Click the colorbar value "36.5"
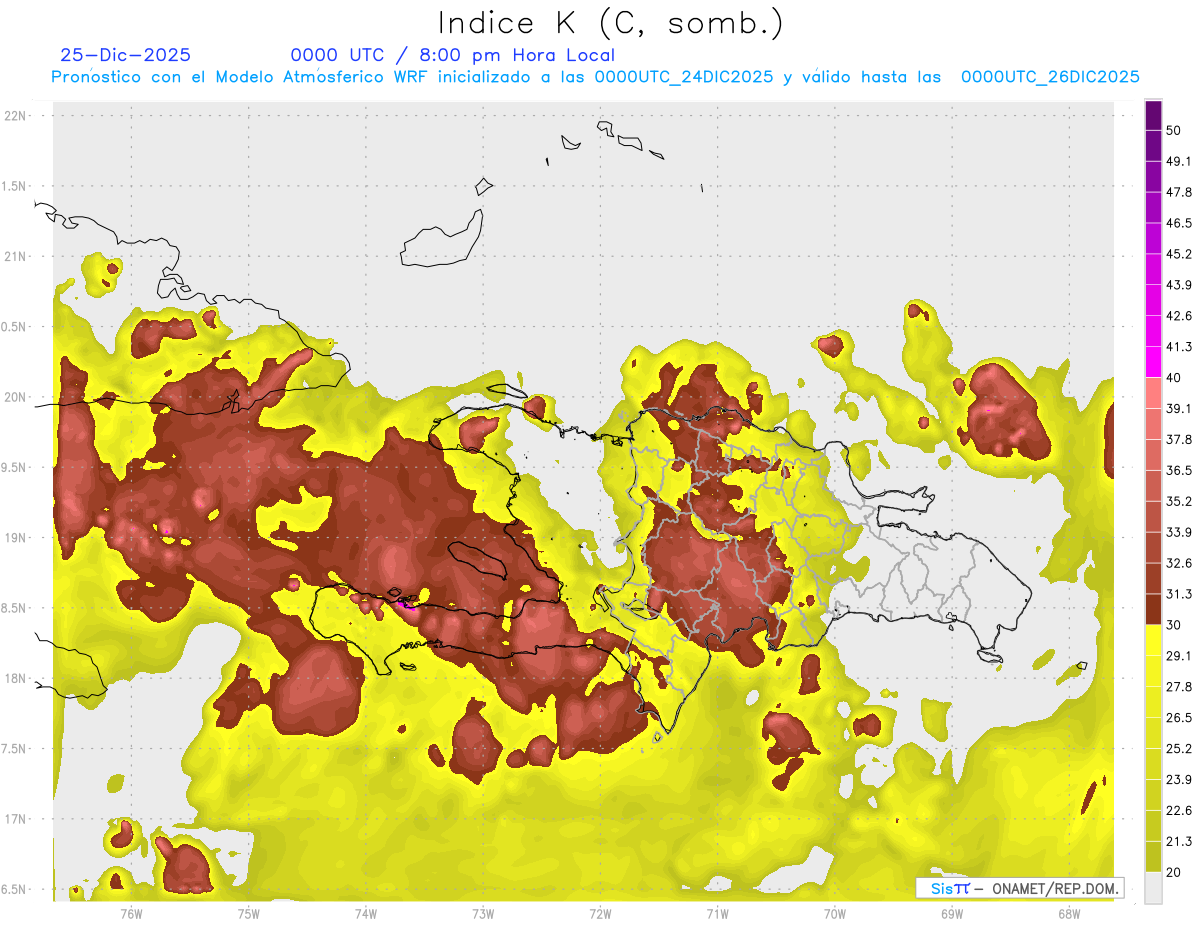1200x927 pixels. (1179, 470)
